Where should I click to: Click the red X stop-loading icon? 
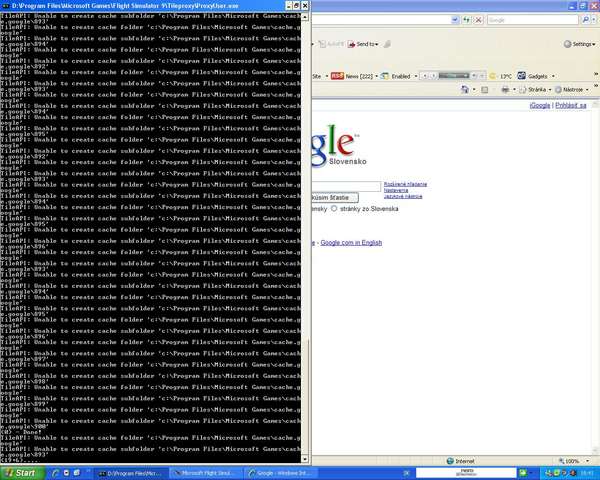click(x=478, y=20)
